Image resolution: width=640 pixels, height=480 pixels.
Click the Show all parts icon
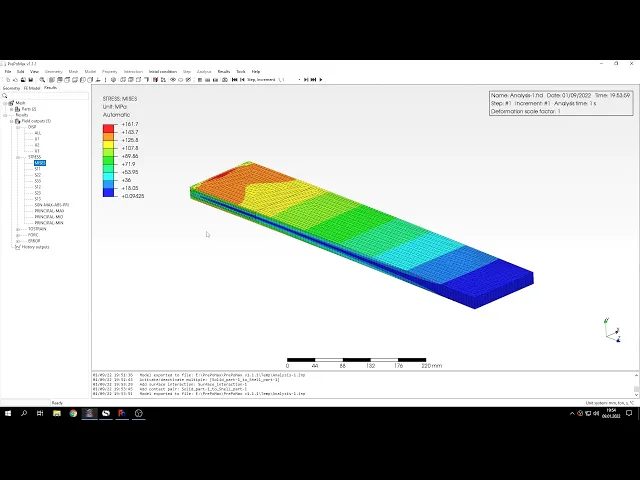pyautogui.click(x=181, y=80)
